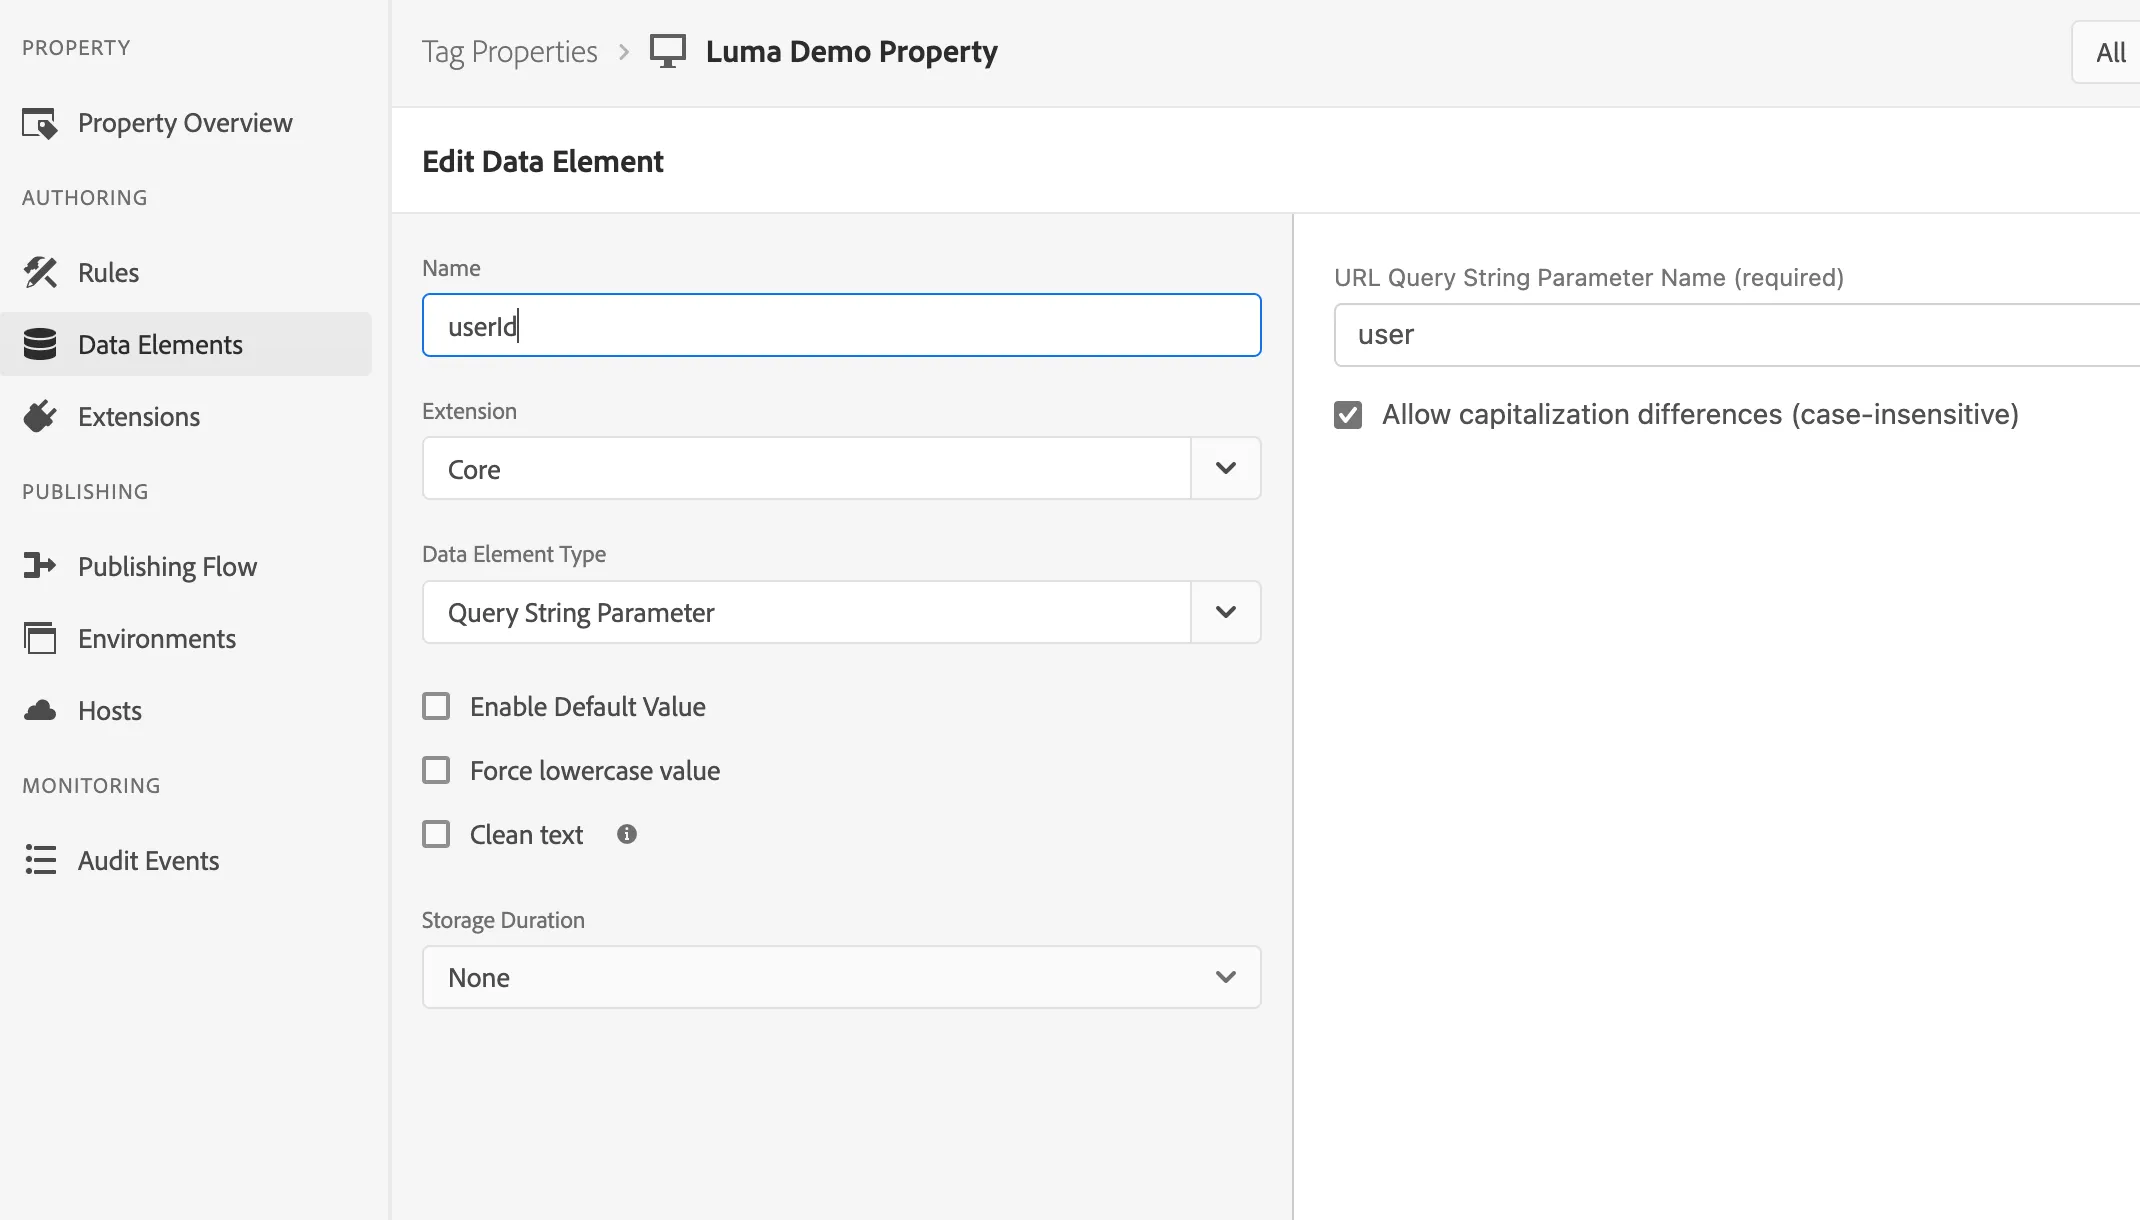Screen dimensions: 2140x1220
Task: Open Environments window icon
Action: 40,638
